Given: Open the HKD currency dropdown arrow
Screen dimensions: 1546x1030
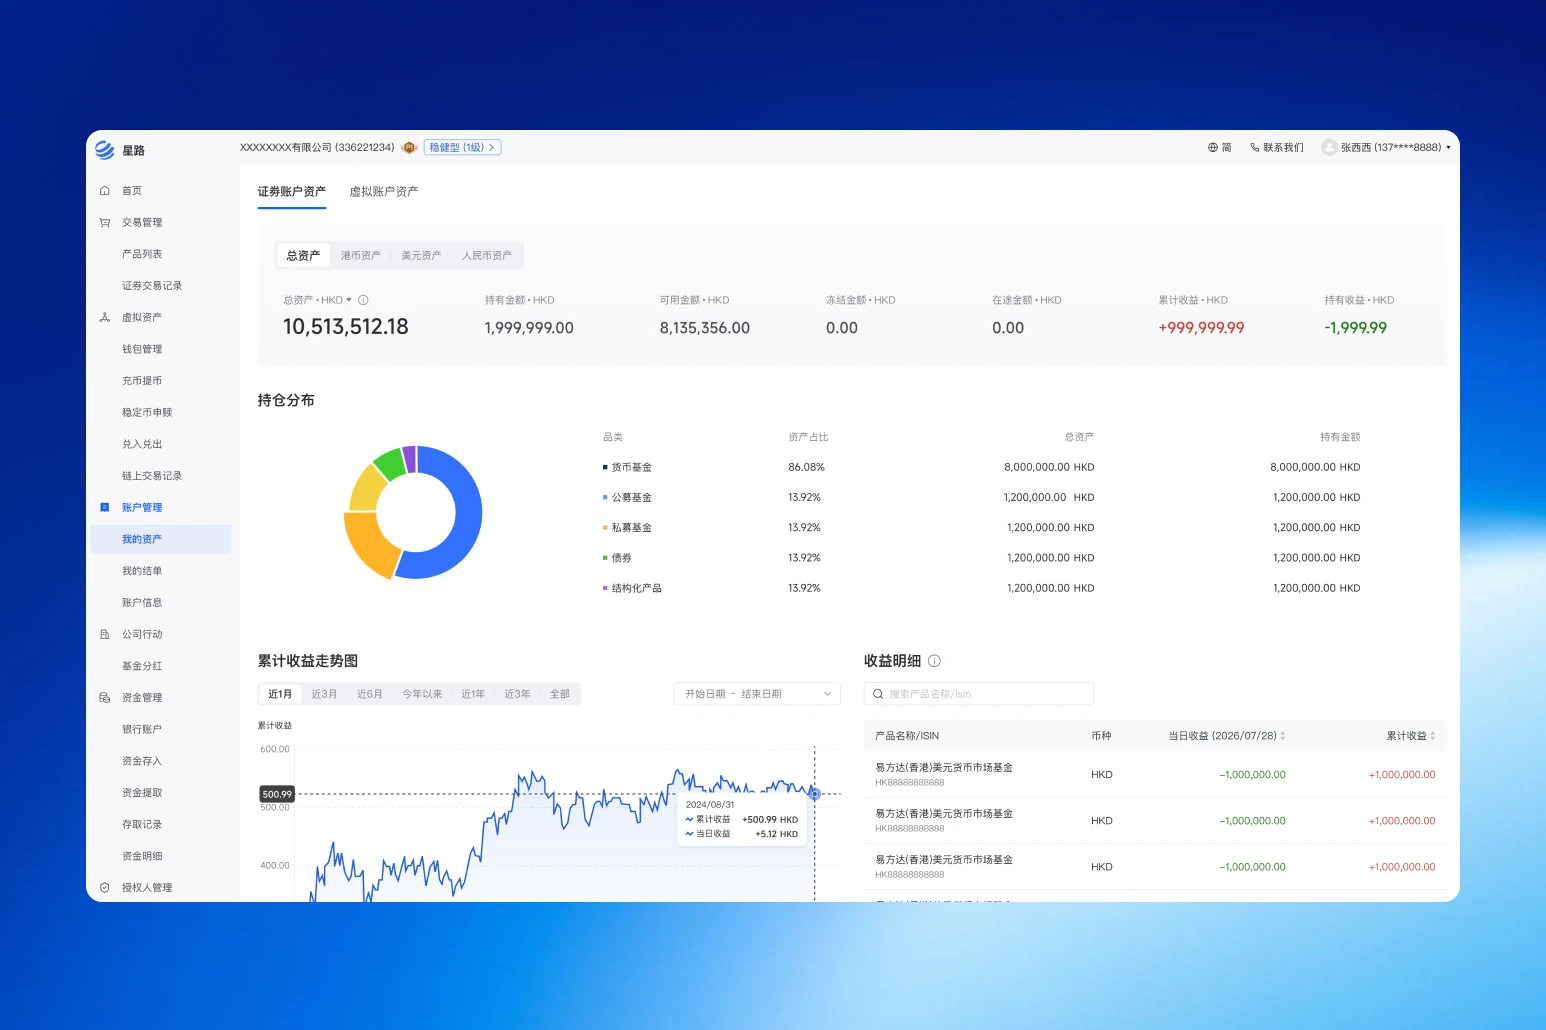Looking at the screenshot, I should (x=349, y=300).
